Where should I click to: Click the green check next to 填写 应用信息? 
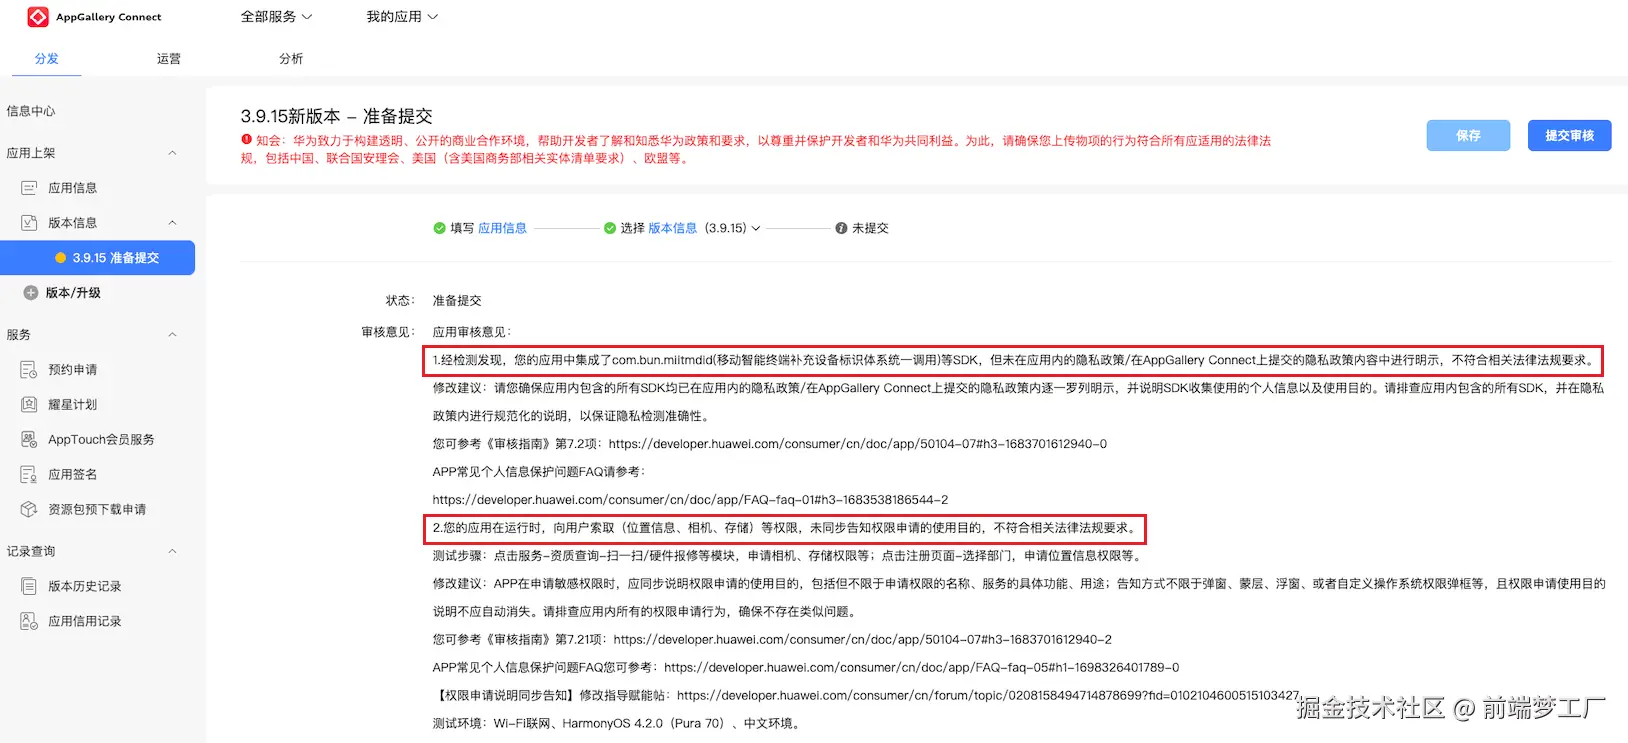[x=439, y=228]
